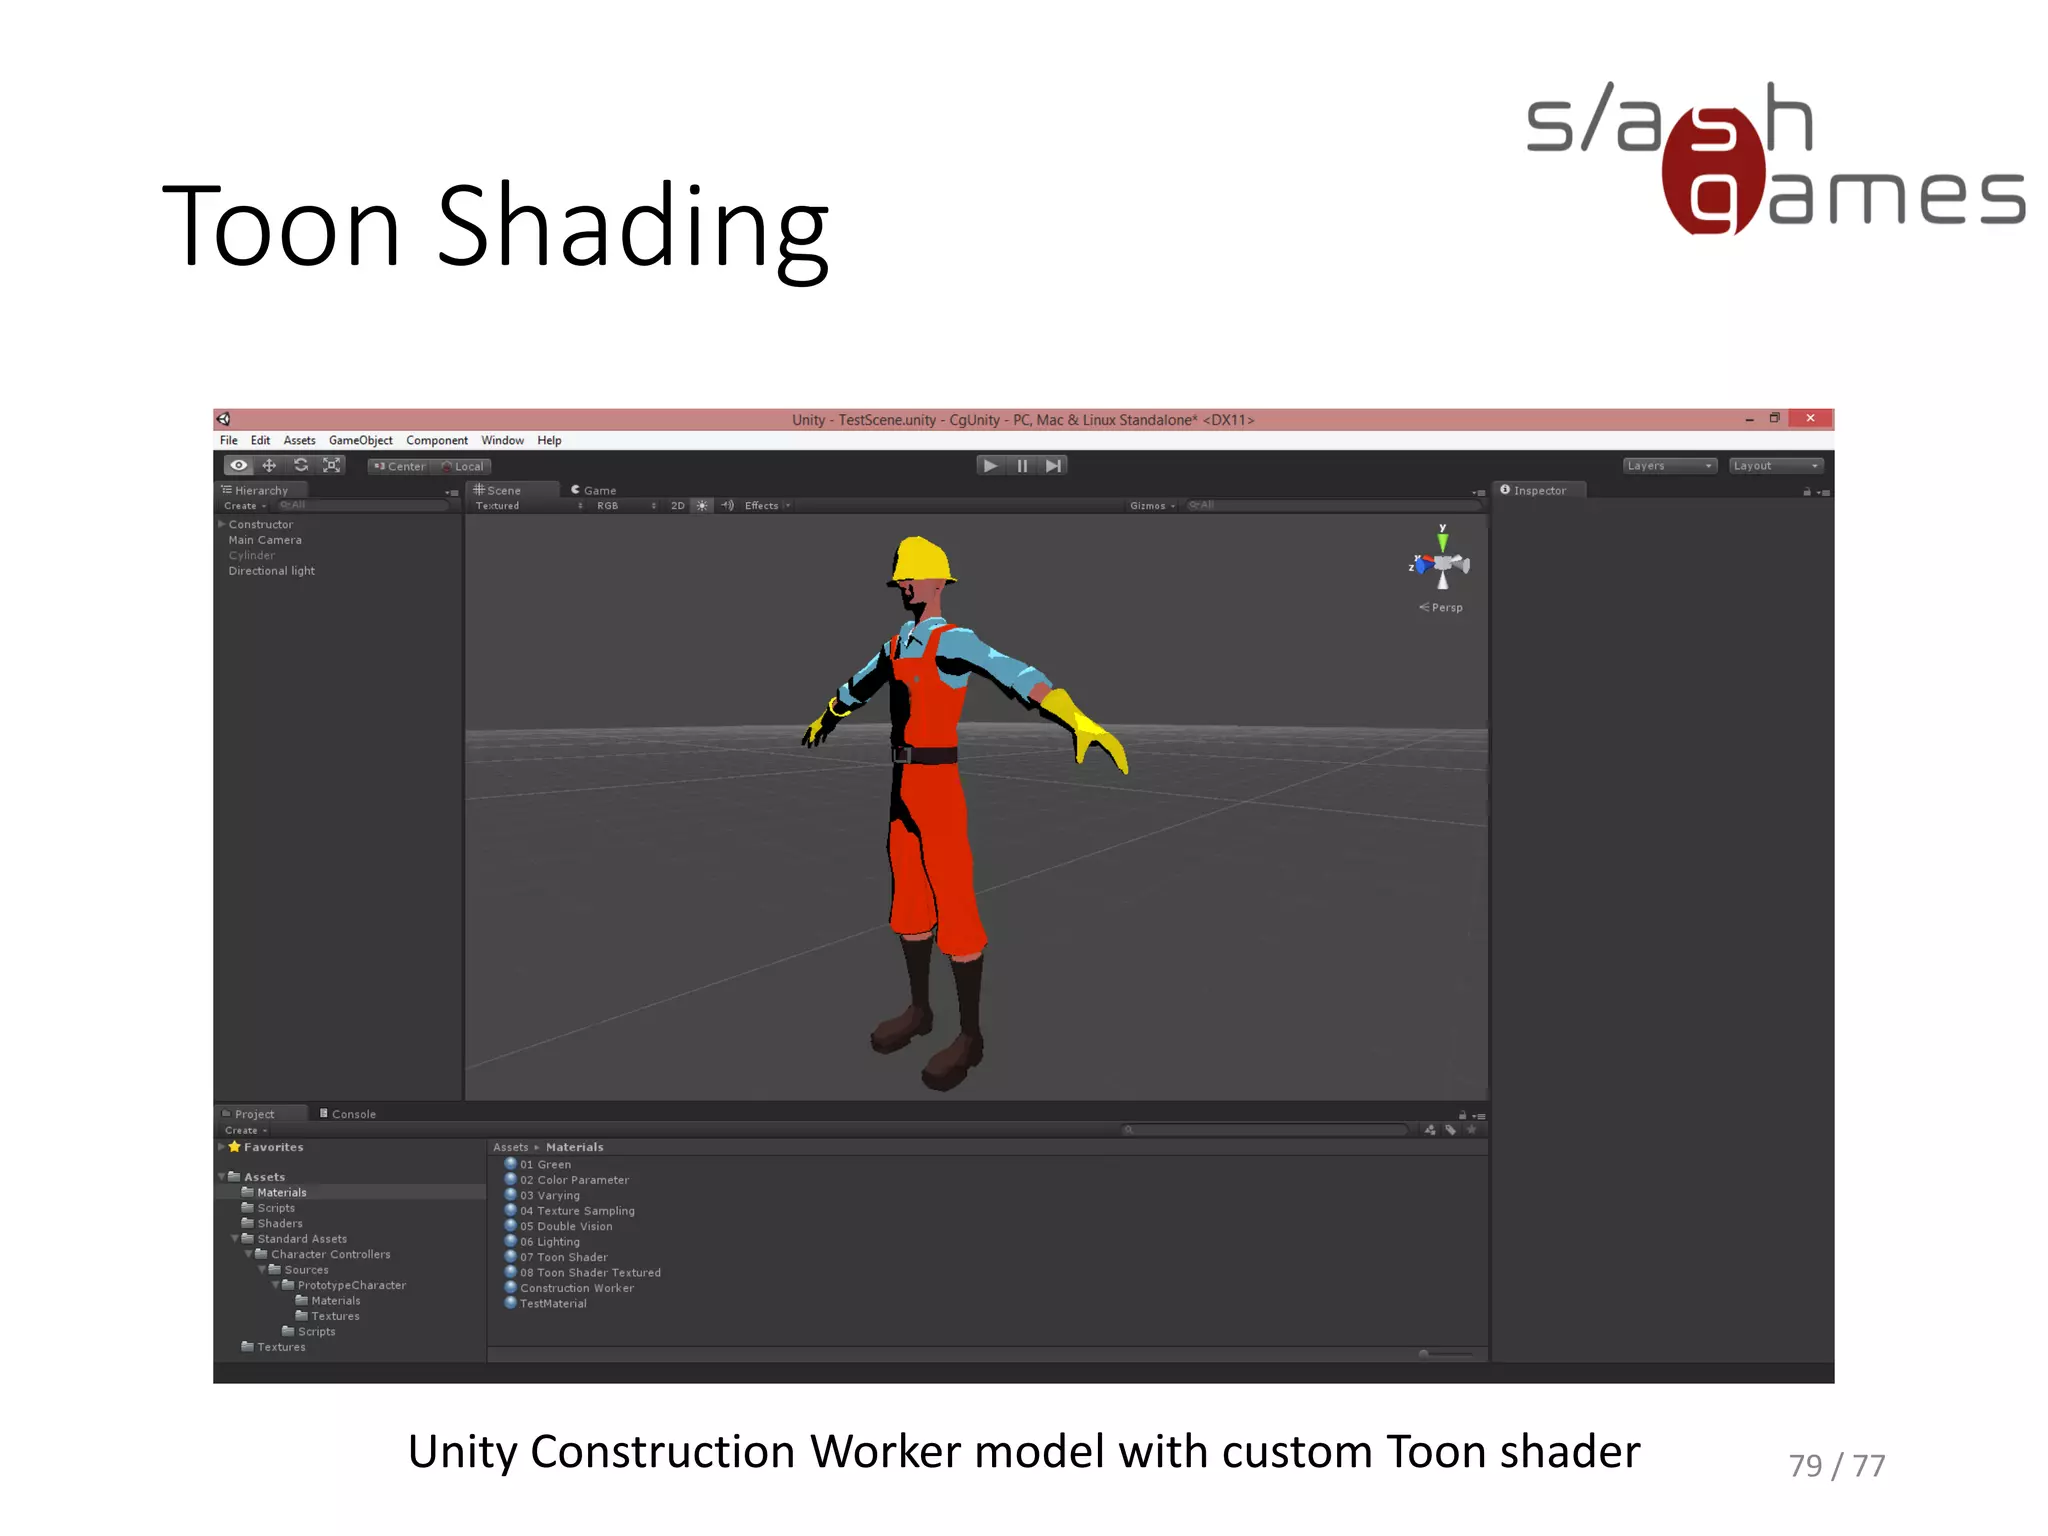
Task: Click the search by label tag icon
Action: [1450, 1130]
